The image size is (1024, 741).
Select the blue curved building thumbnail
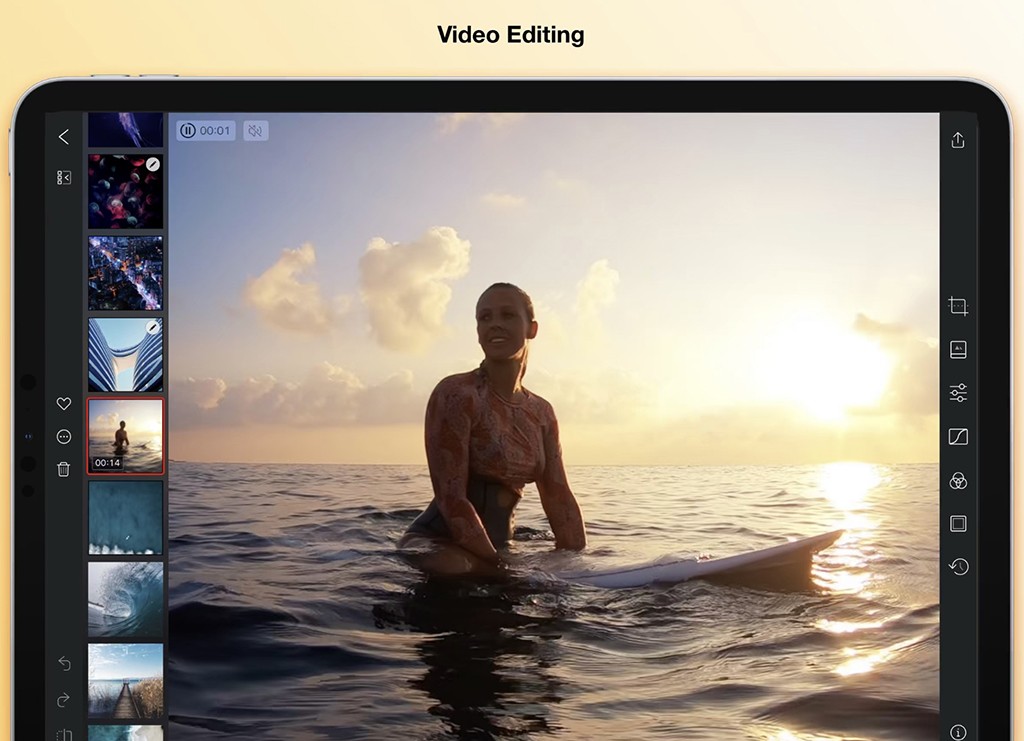pos(125,355)
